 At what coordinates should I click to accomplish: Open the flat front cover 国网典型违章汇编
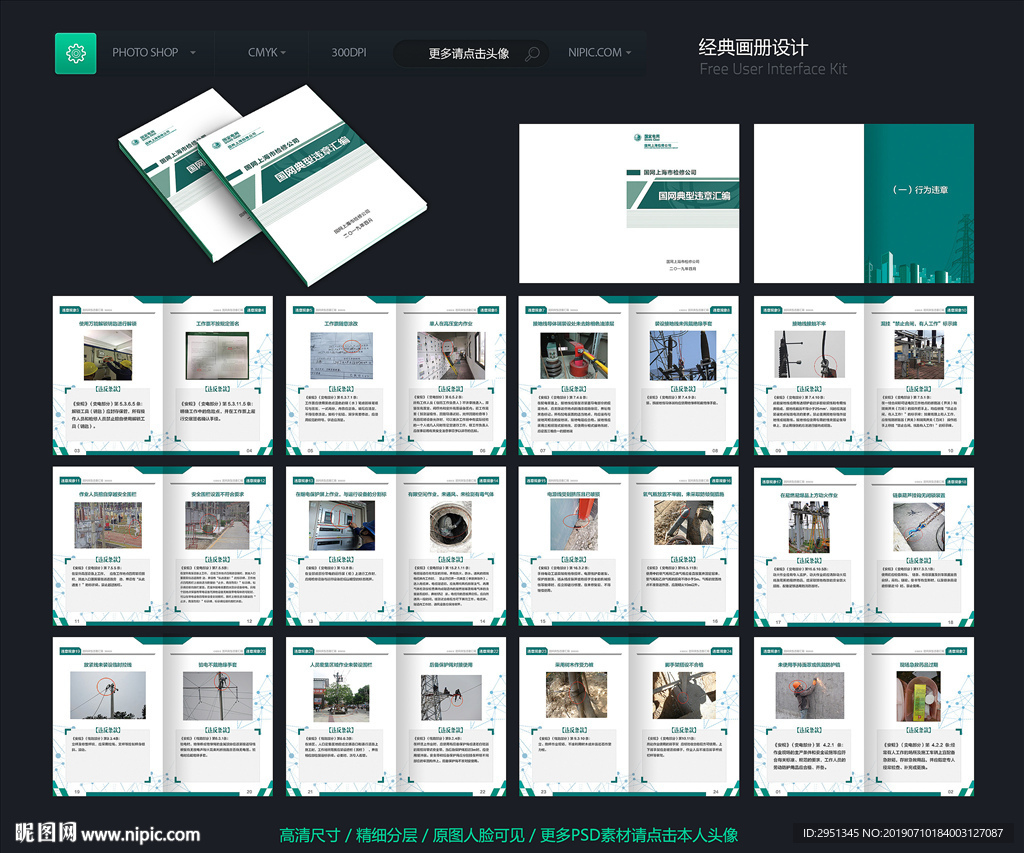click(629, 203)
